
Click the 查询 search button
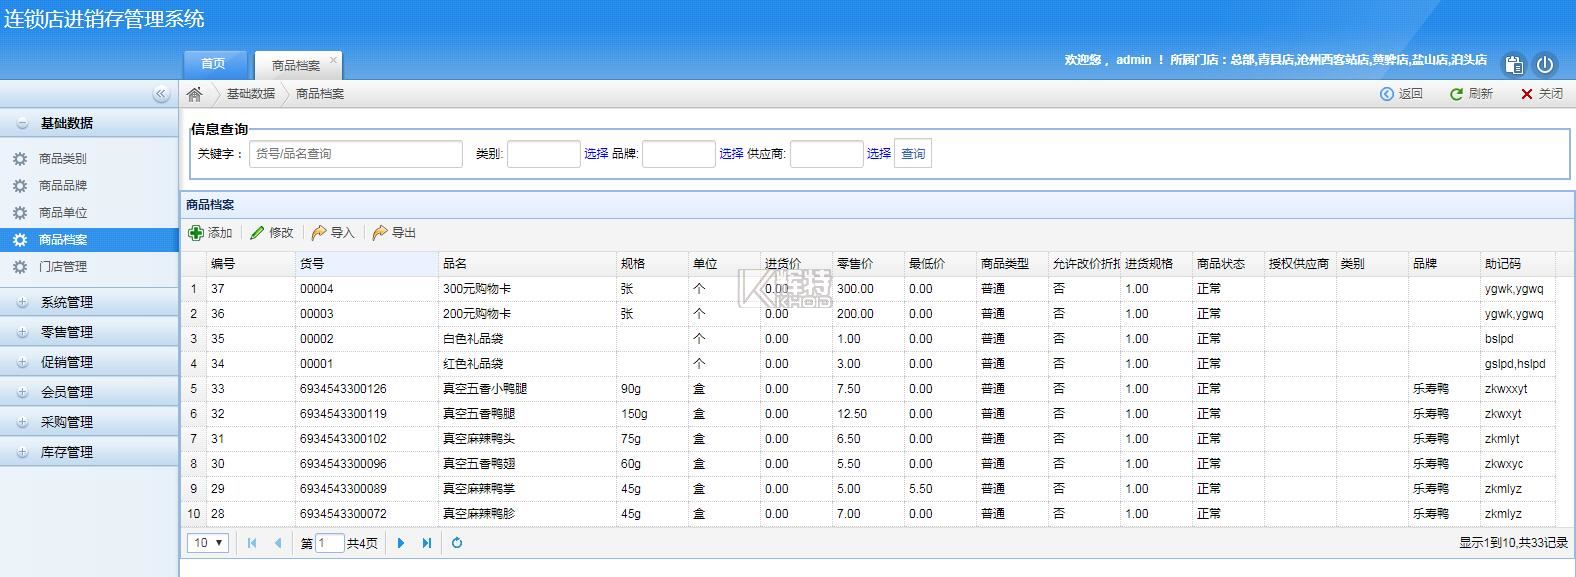coord(913,154)
